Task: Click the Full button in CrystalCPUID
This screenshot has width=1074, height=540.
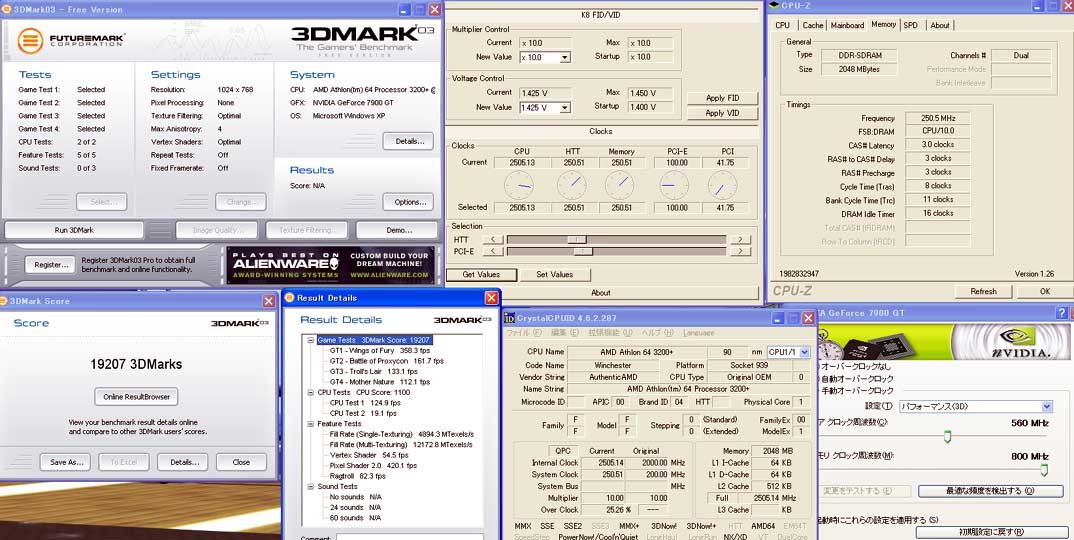Action: 722,498
